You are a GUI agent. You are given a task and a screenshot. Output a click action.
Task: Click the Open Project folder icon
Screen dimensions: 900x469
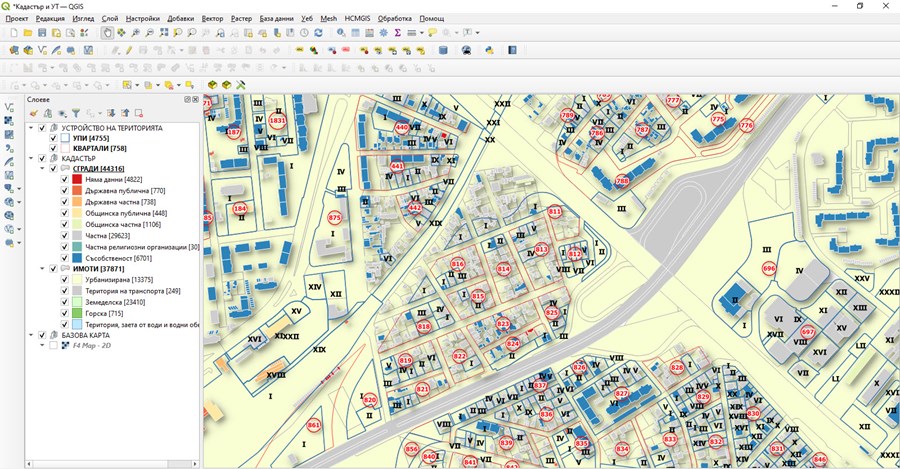click(28, 33)
